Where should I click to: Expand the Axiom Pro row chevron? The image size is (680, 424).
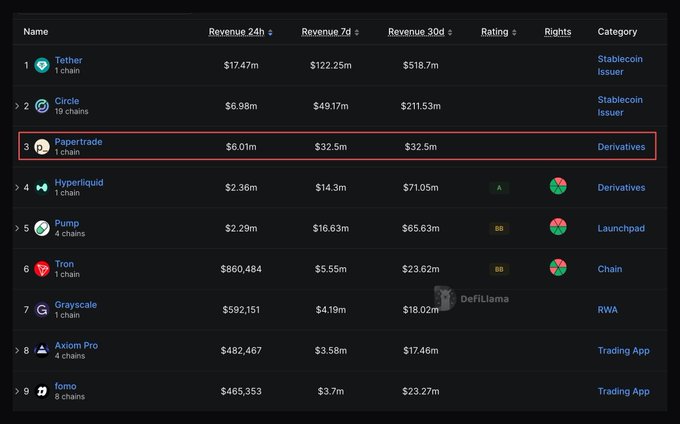pos(17,350)
